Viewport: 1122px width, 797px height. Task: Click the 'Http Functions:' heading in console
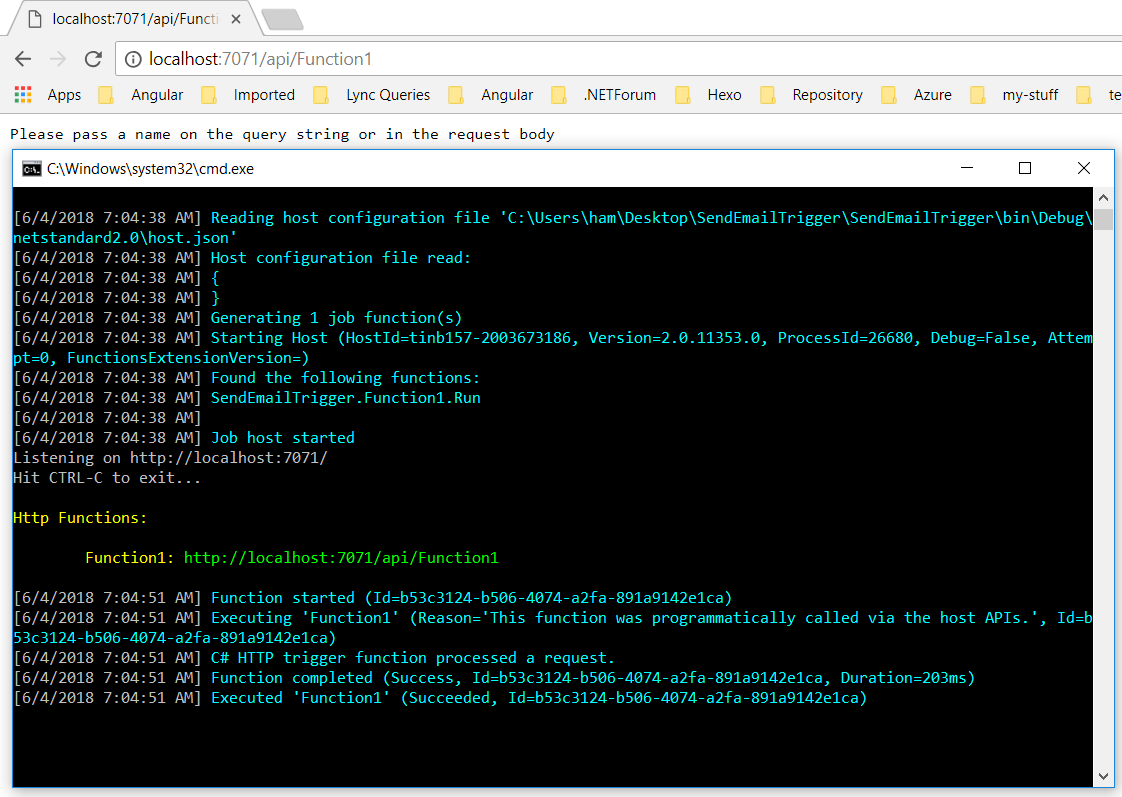pyautogui.click(x=80, y=517)
